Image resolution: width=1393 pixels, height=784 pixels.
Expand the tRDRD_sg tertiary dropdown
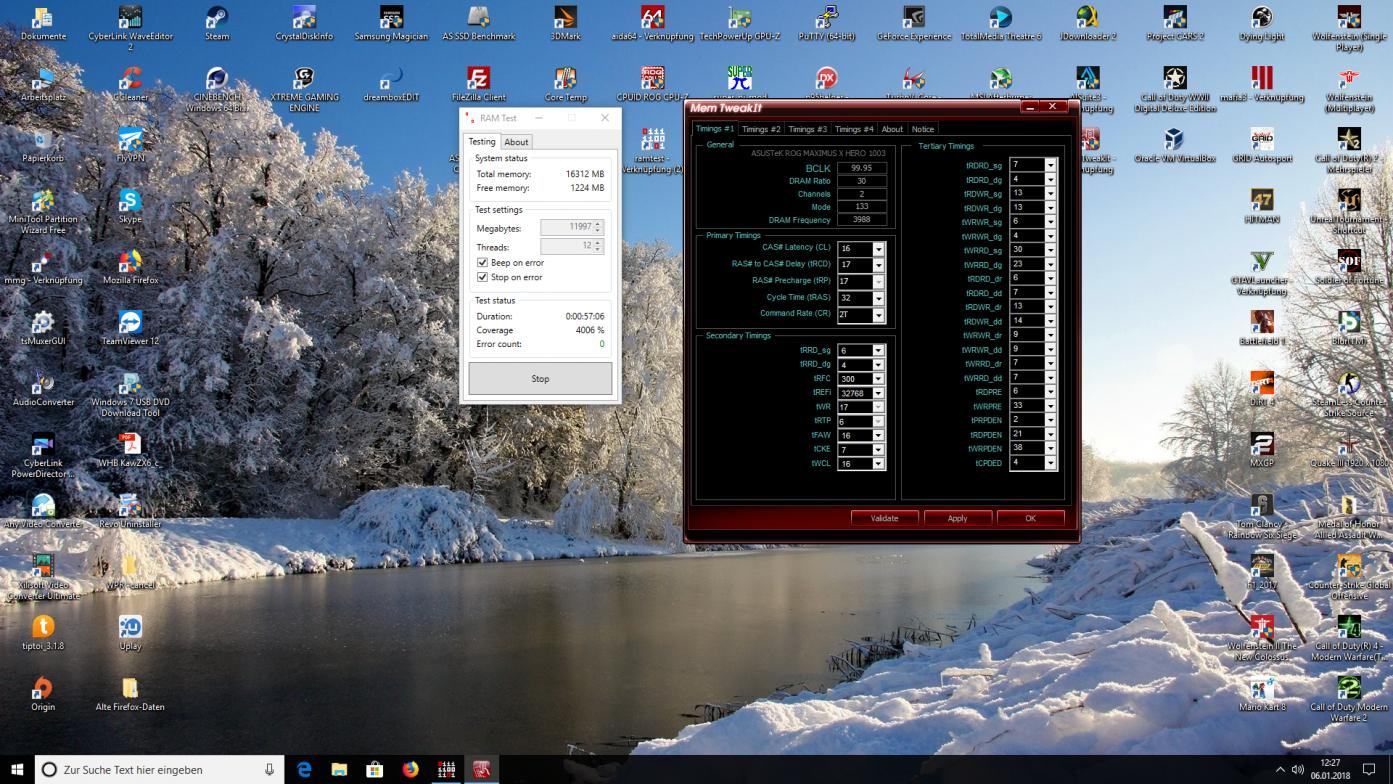[1050, 165]
